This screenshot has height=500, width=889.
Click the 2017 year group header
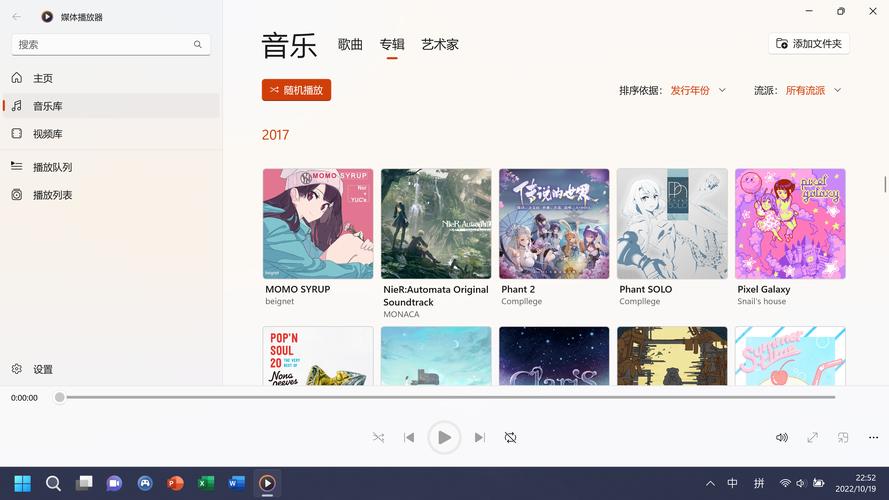coord(276,135)
